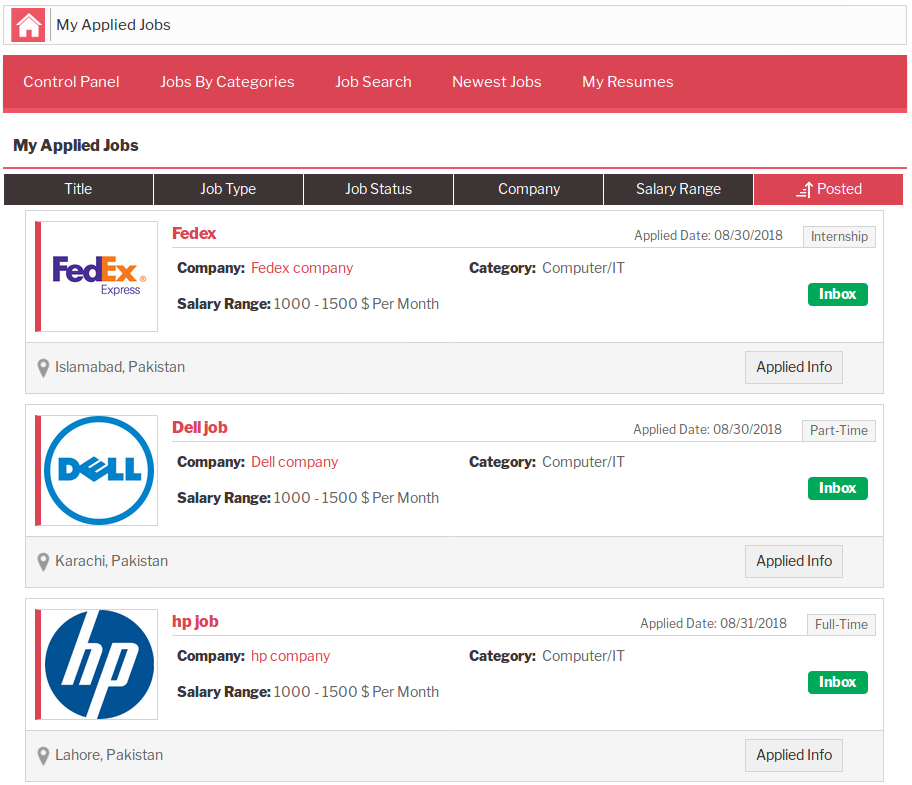Click Applied Date 08/31/2018 text

pyautogui.click(x=713, y=624)
